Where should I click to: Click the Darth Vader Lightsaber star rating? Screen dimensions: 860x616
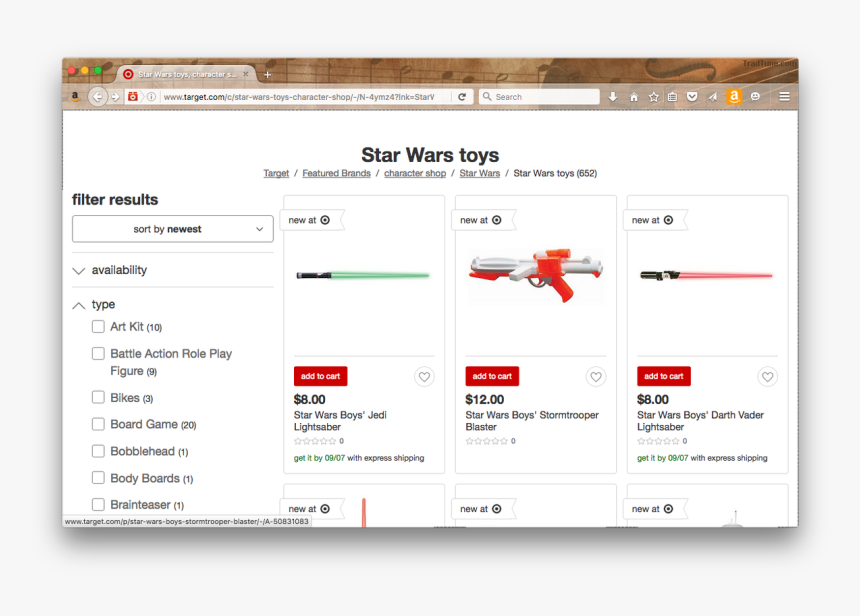pos(659,441)
